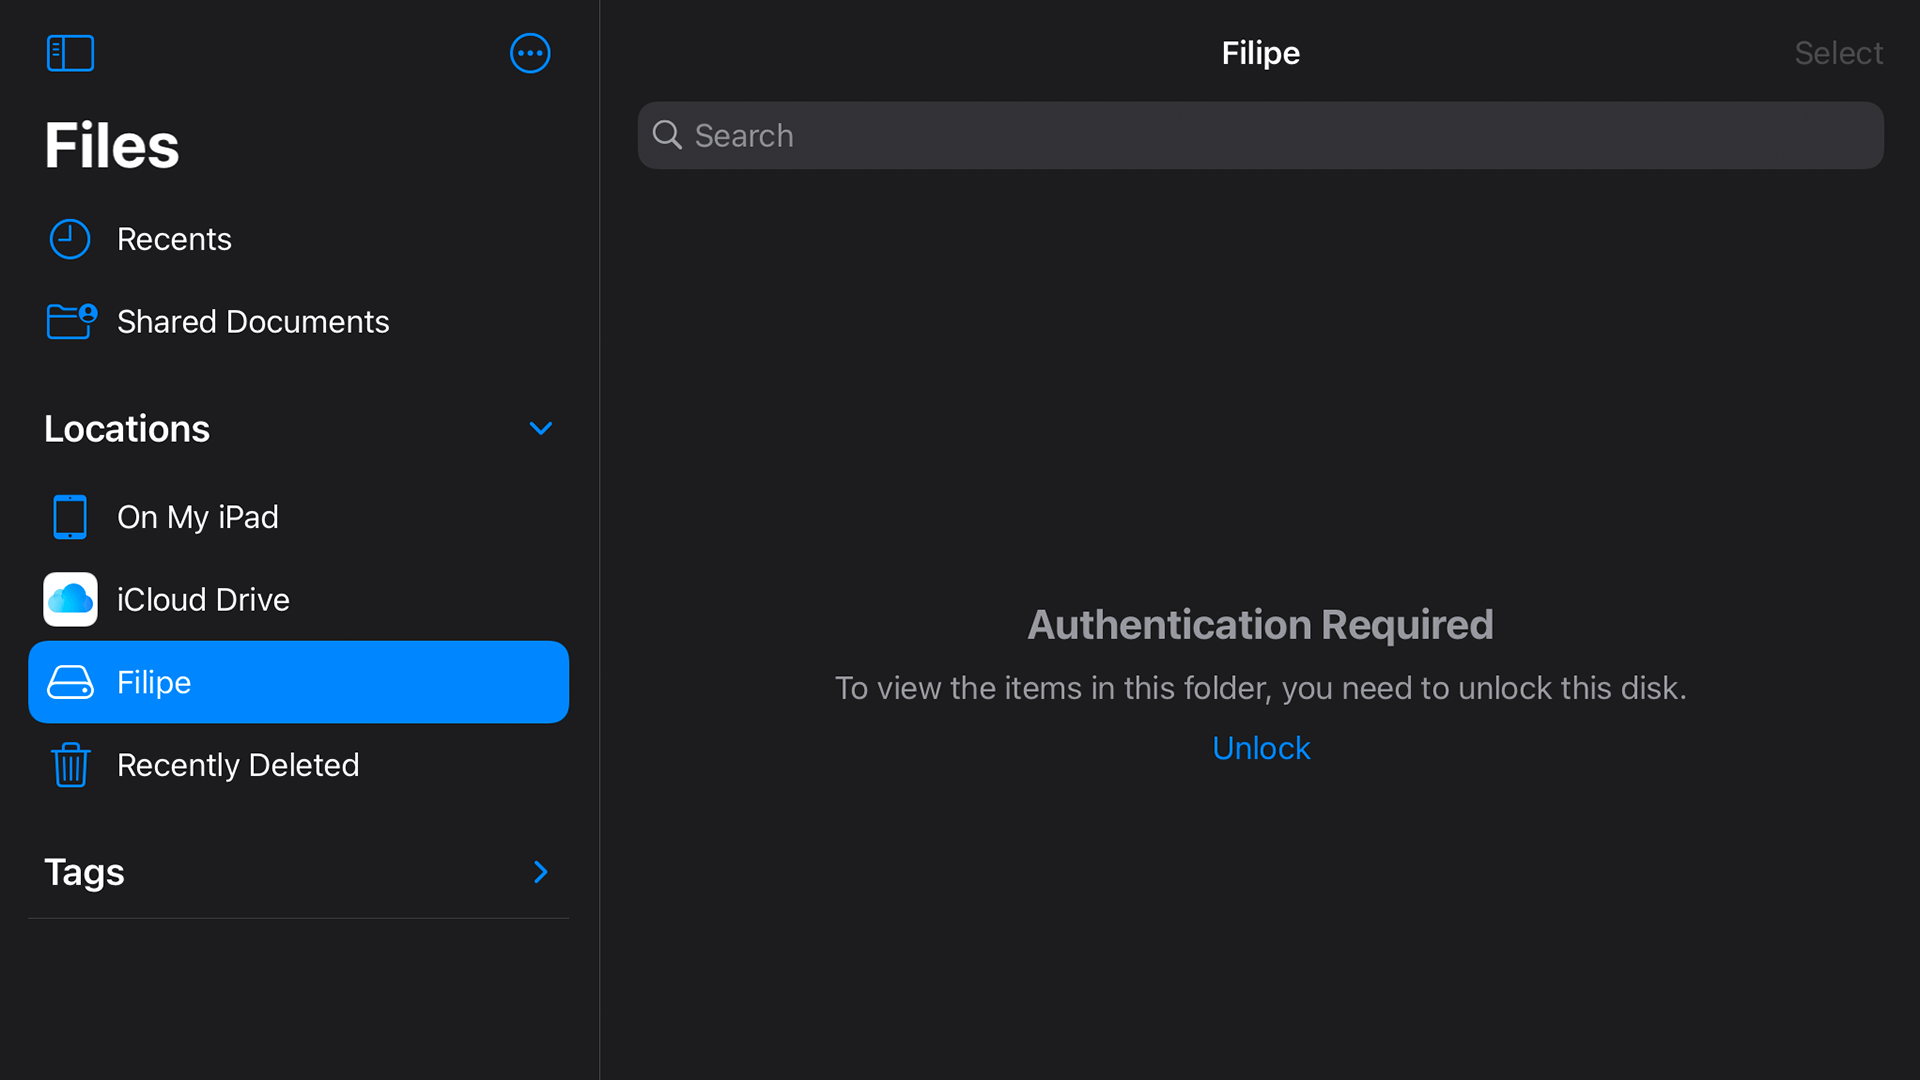Expand the Tags section chevron
Viewport: 1920px width, 1080px height.
(540, 872)
